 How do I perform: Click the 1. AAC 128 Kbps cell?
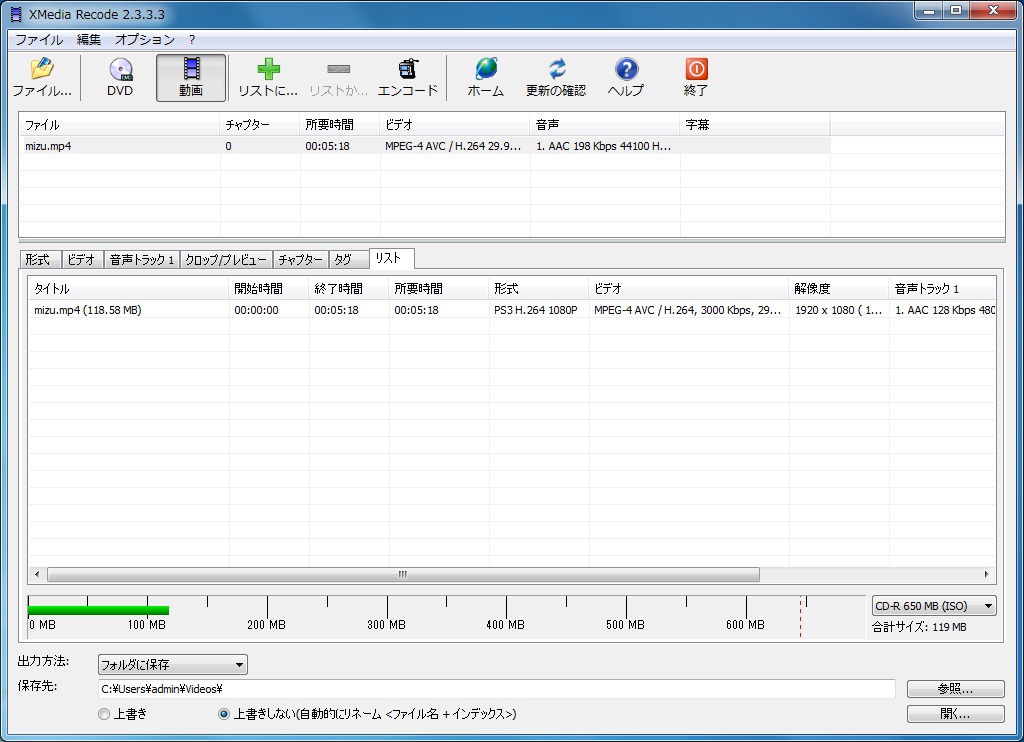(x=942, y=310)
